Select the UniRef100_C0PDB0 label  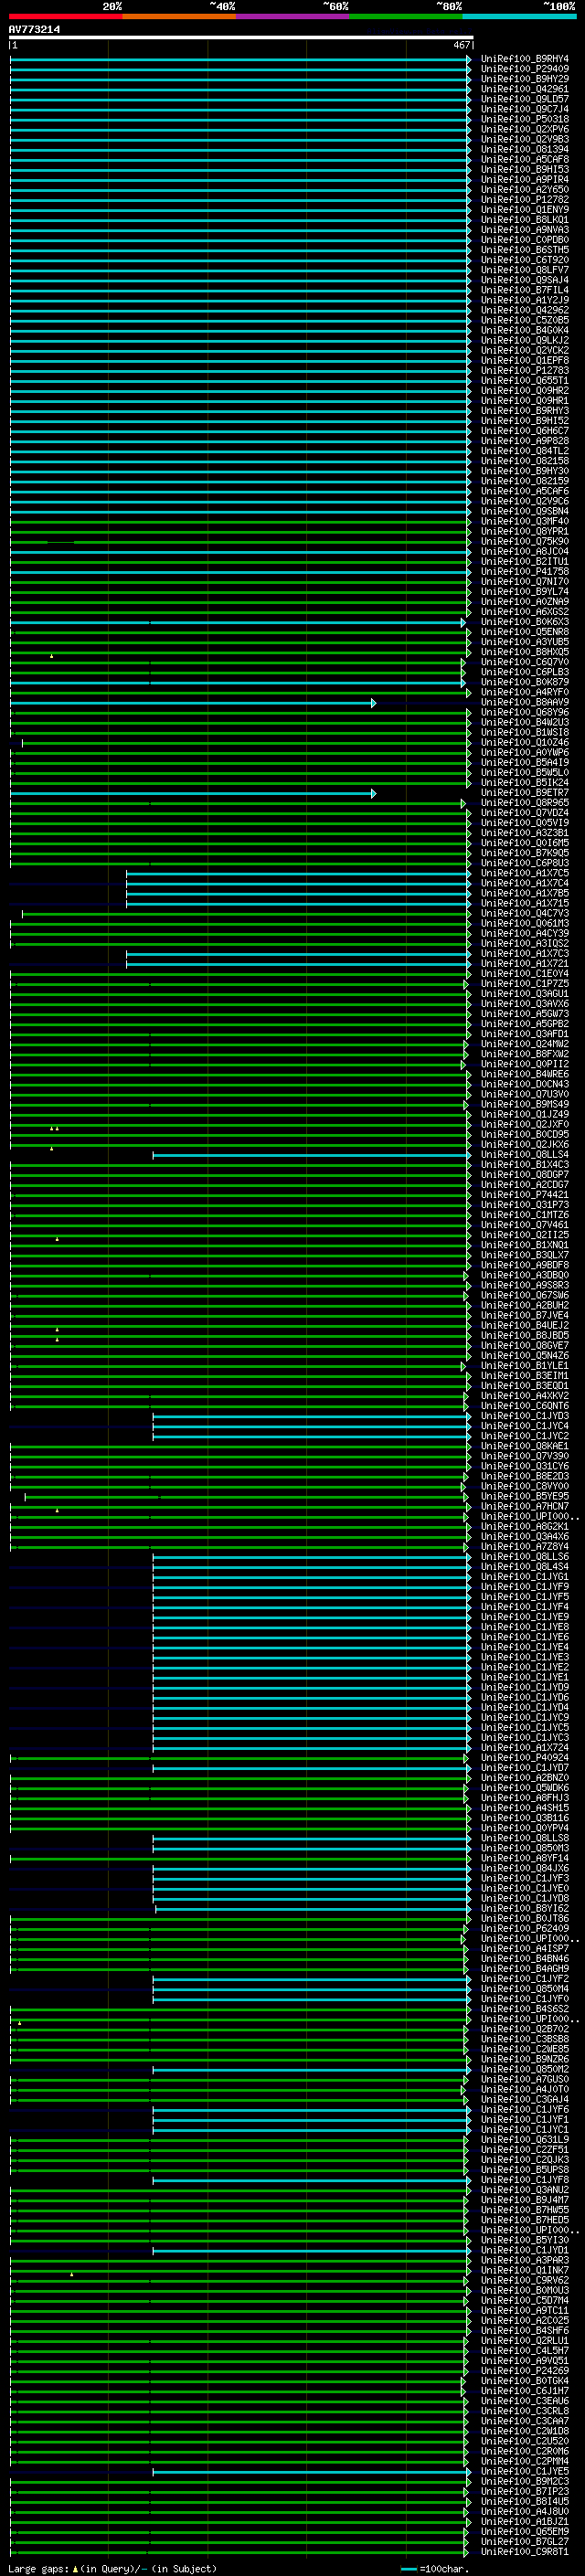click(x=524, y=240)
